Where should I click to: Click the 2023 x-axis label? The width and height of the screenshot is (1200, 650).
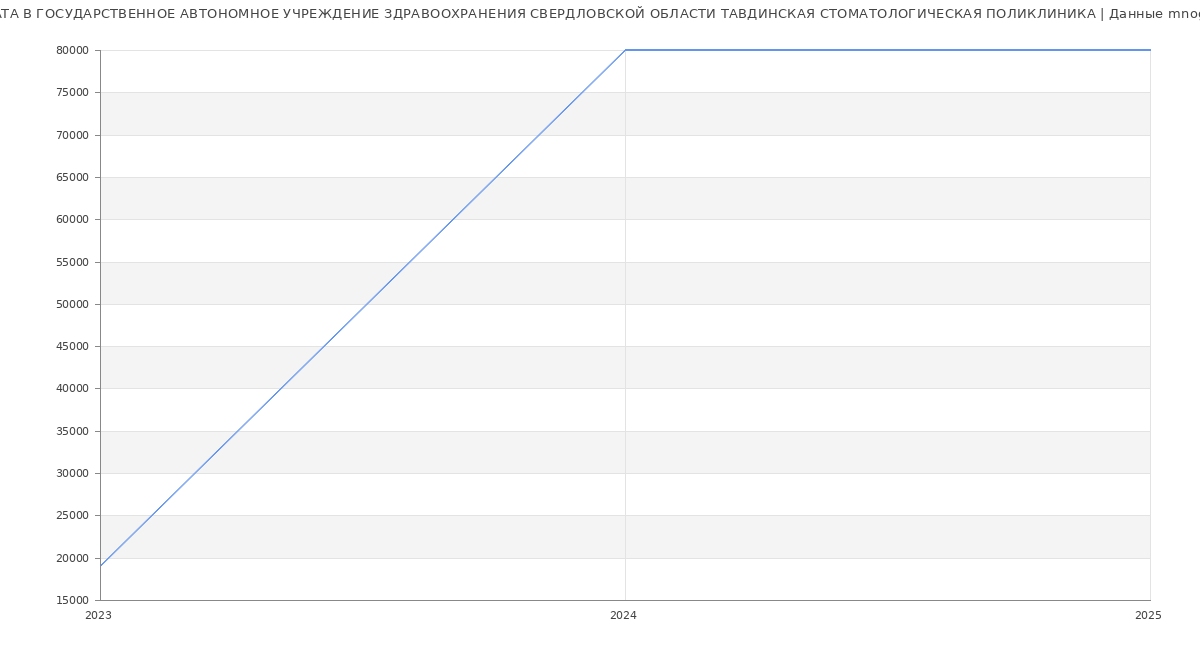point(98,615)
